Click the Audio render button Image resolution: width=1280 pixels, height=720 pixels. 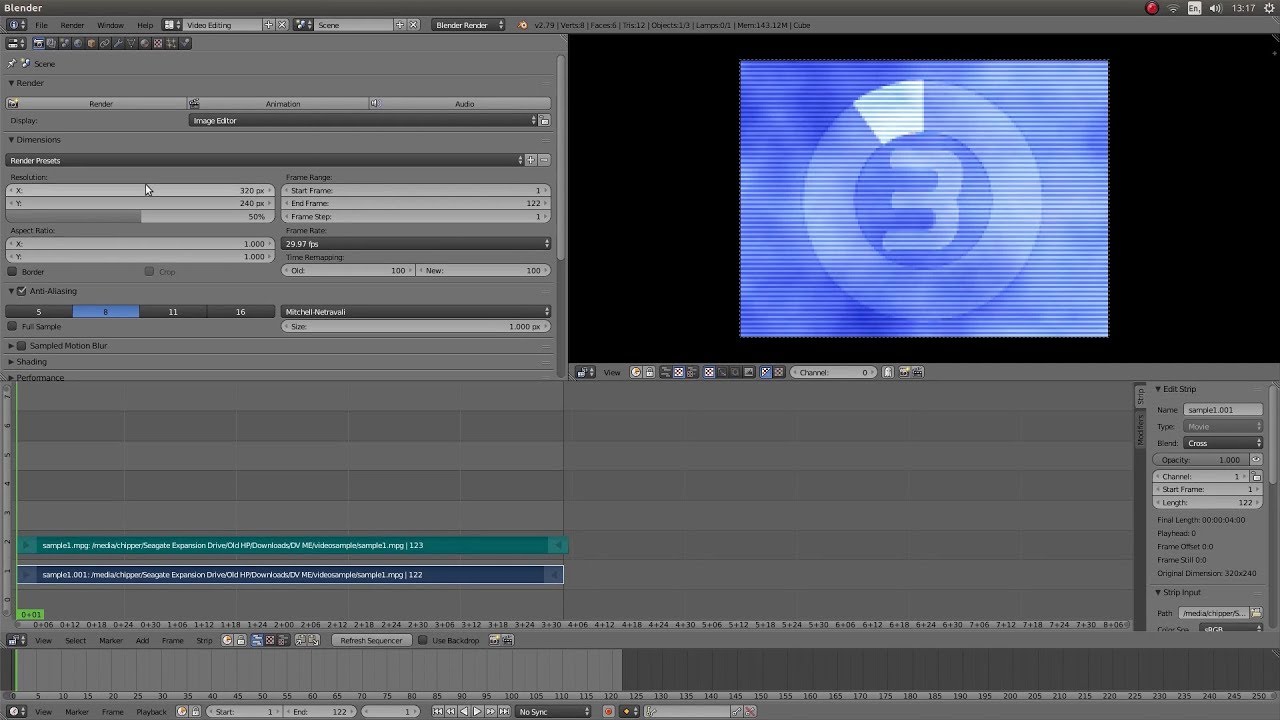point(460,103)
